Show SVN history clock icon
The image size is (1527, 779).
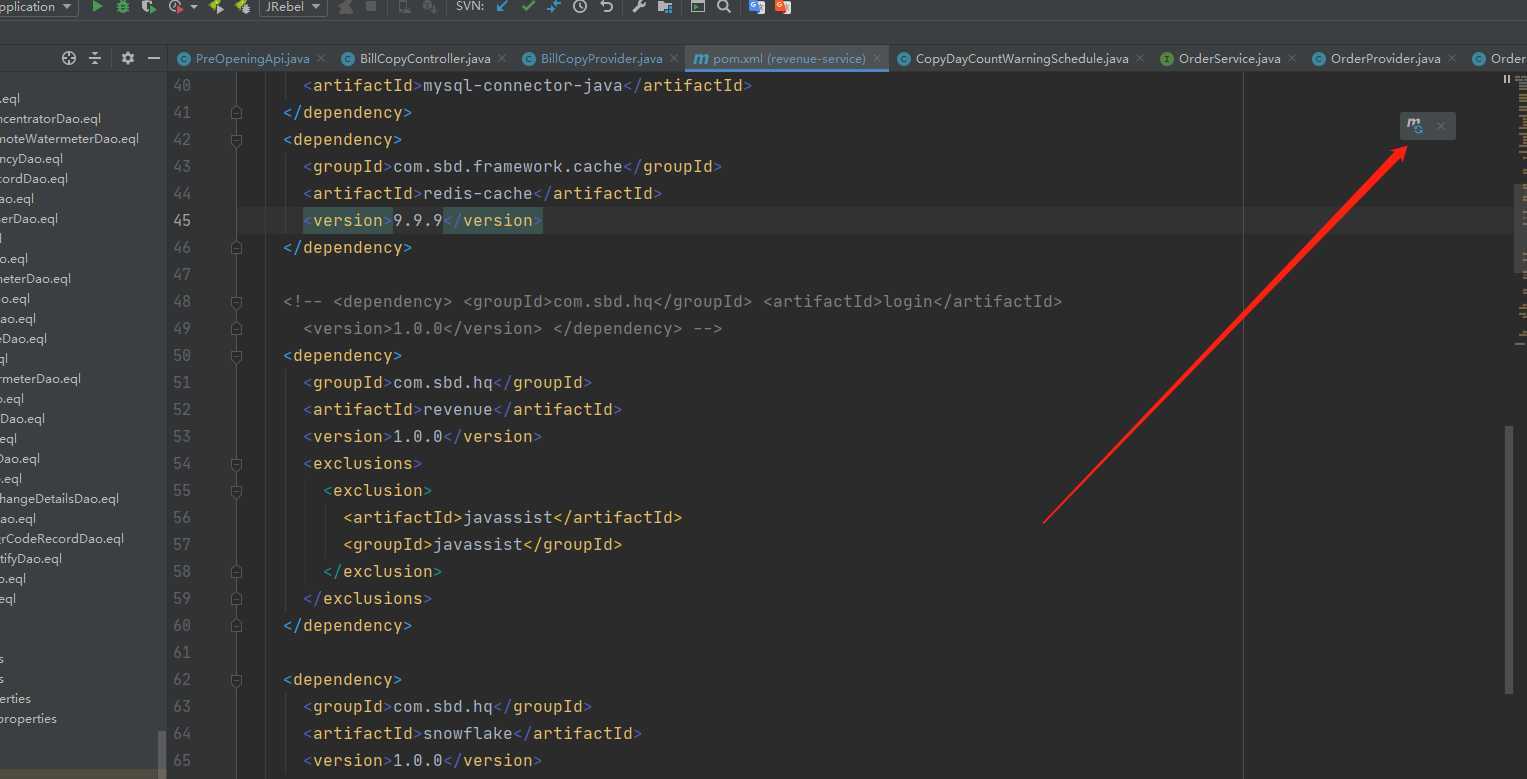pos(580,7)
